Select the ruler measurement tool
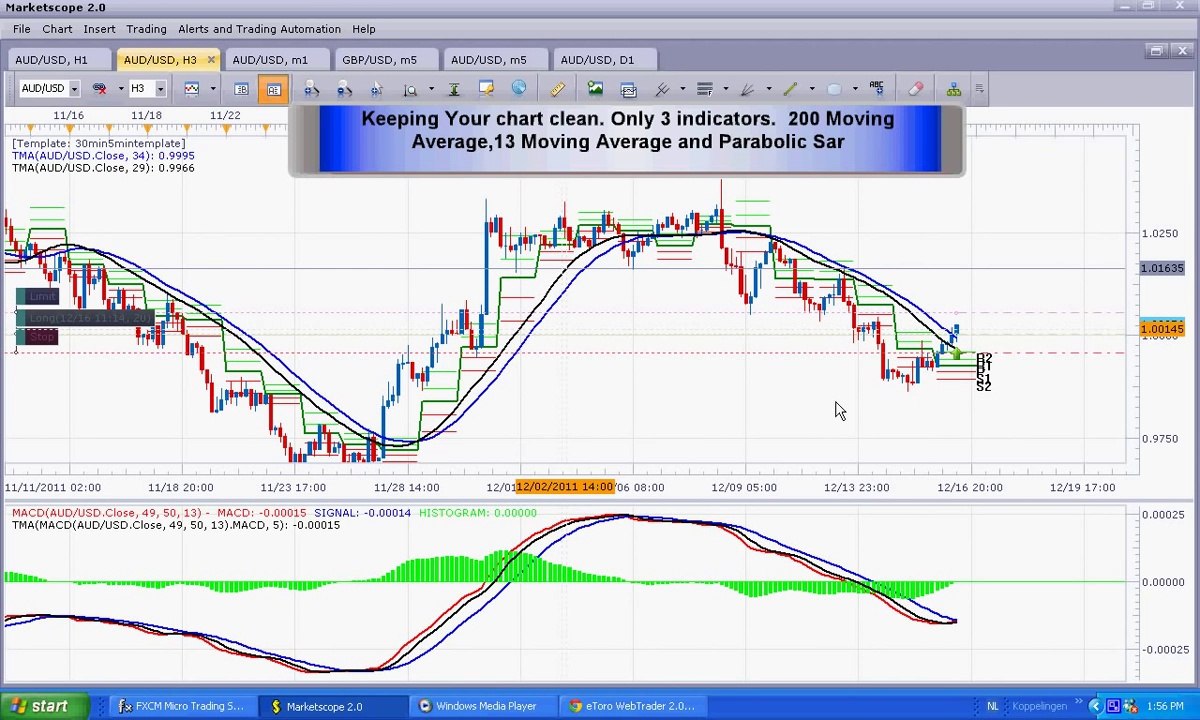Image resolution: width=1200 pixels, height=720 pixels. pyautogui.click(x=558, y=89)
